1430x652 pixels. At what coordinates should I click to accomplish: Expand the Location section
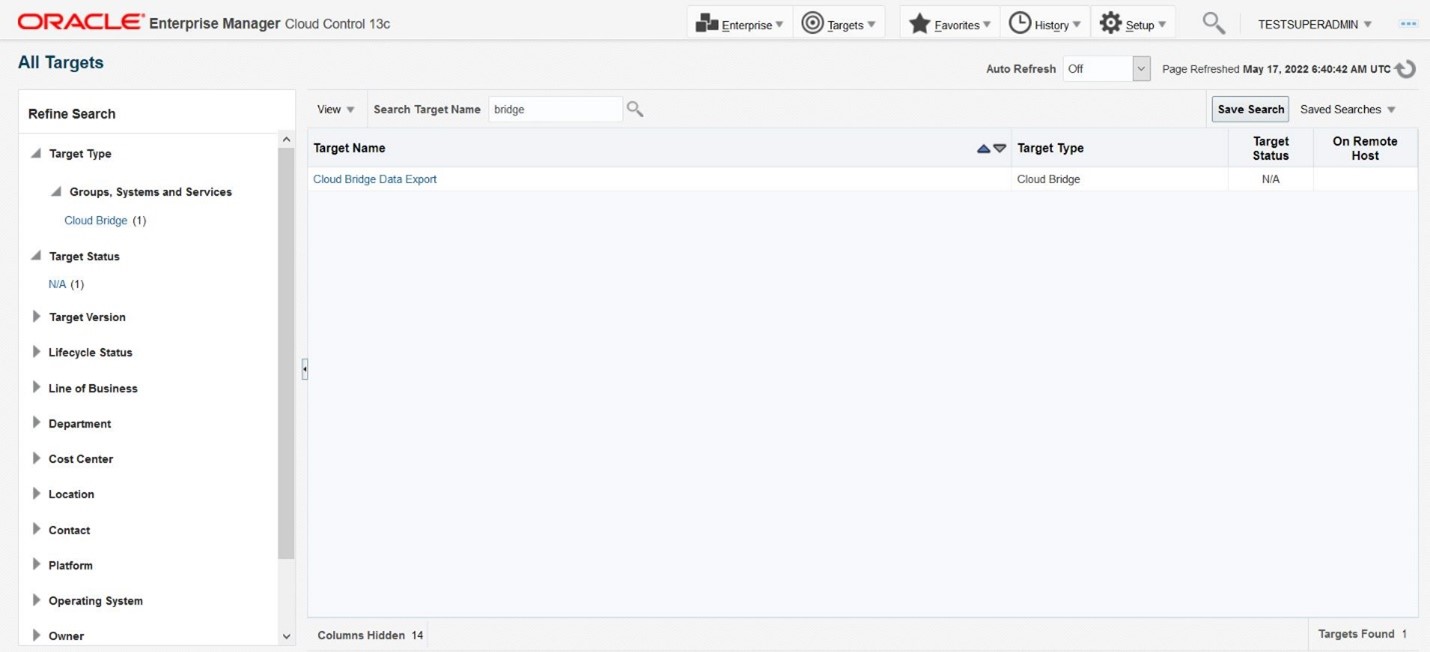37,493
